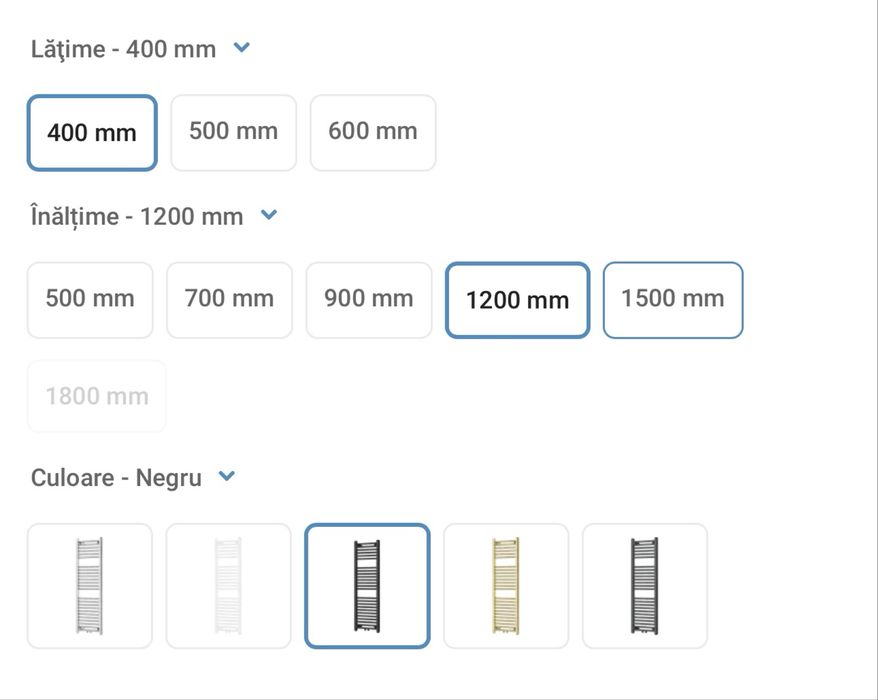The image size is (878, 700).
Task: Expand the Lățime chevron arrow
Action: click(241, 47)
